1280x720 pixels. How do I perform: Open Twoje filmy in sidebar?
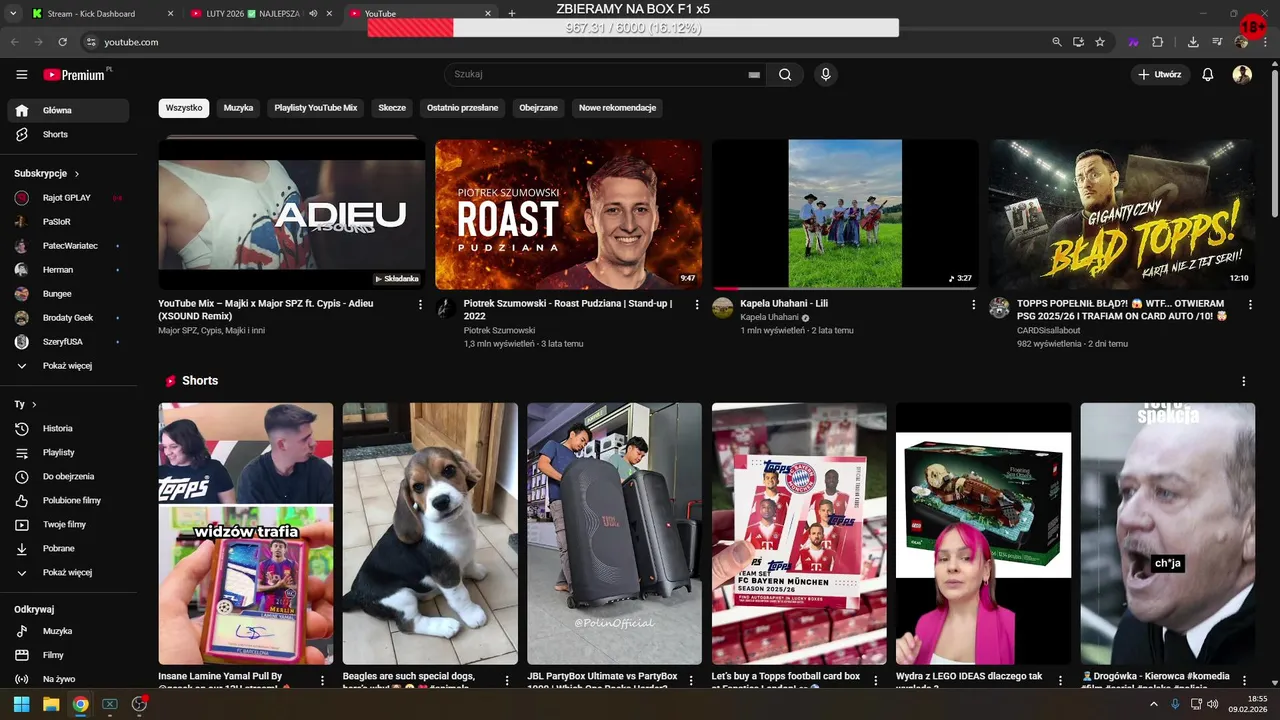68,525
